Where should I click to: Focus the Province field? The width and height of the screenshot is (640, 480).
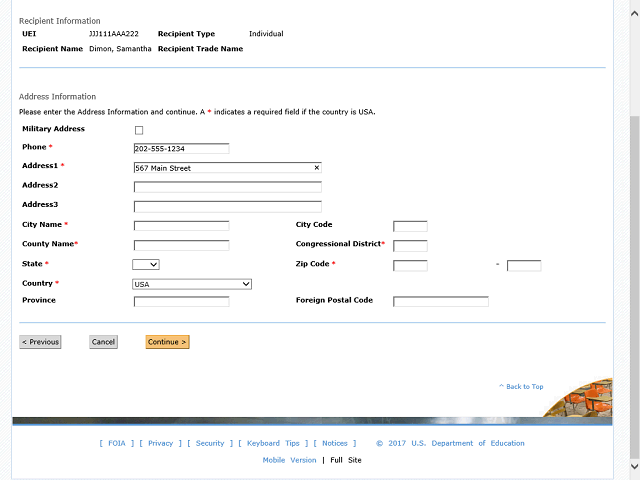pyautogui.click(x=181, y=302)
